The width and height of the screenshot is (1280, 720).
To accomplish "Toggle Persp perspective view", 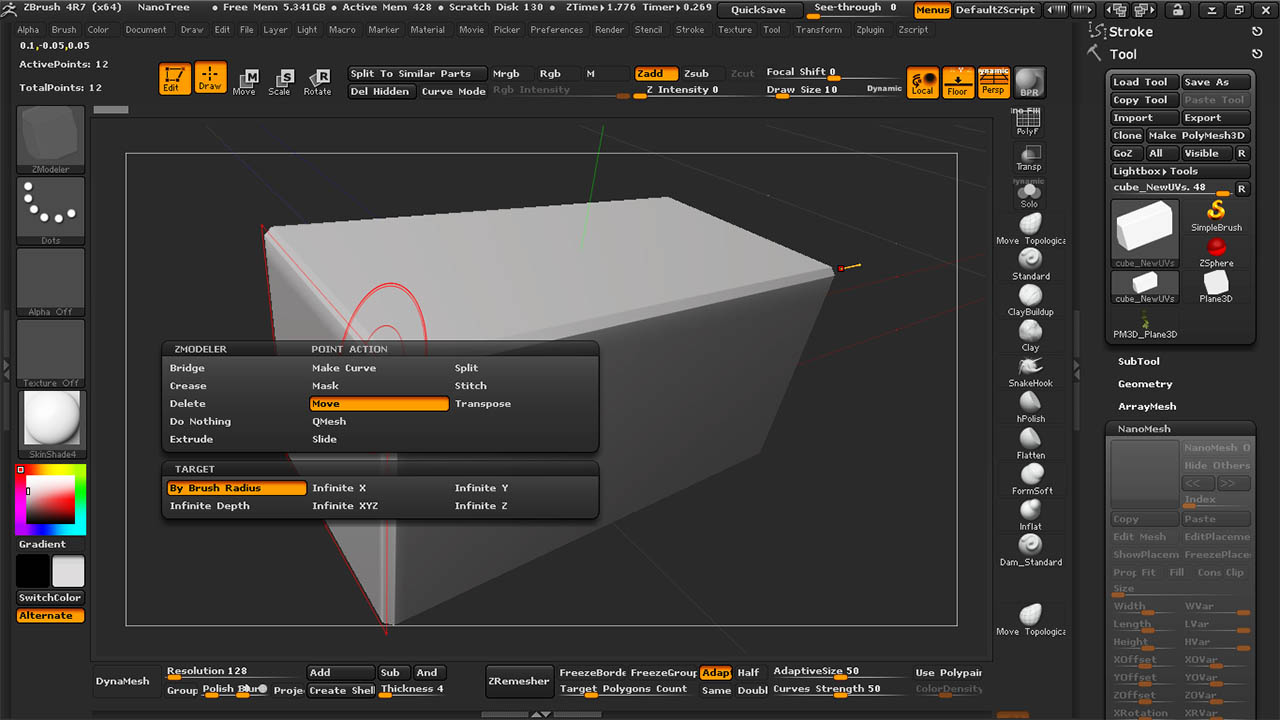I will click(x=993, y=82).
